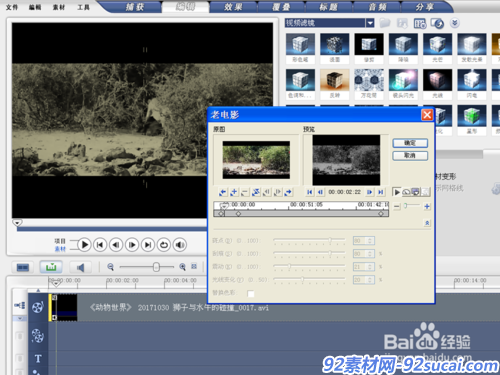This screenshot has height=375, width=500.
Task: Switch to the 效果 step tab
Action: pos(233,7)
